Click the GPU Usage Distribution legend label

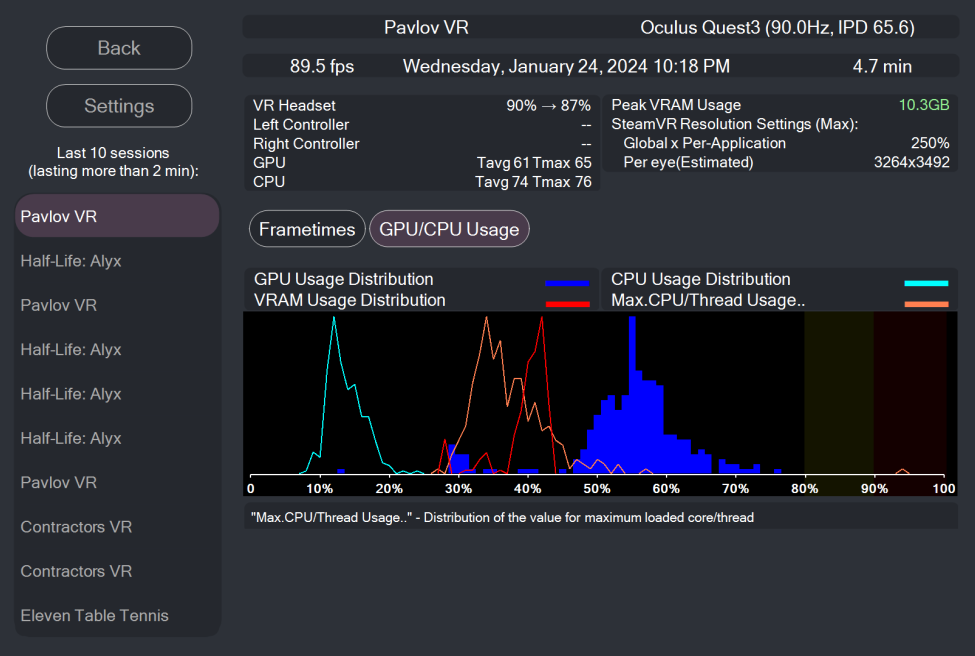pyautogui.click(x=344, y=280)
